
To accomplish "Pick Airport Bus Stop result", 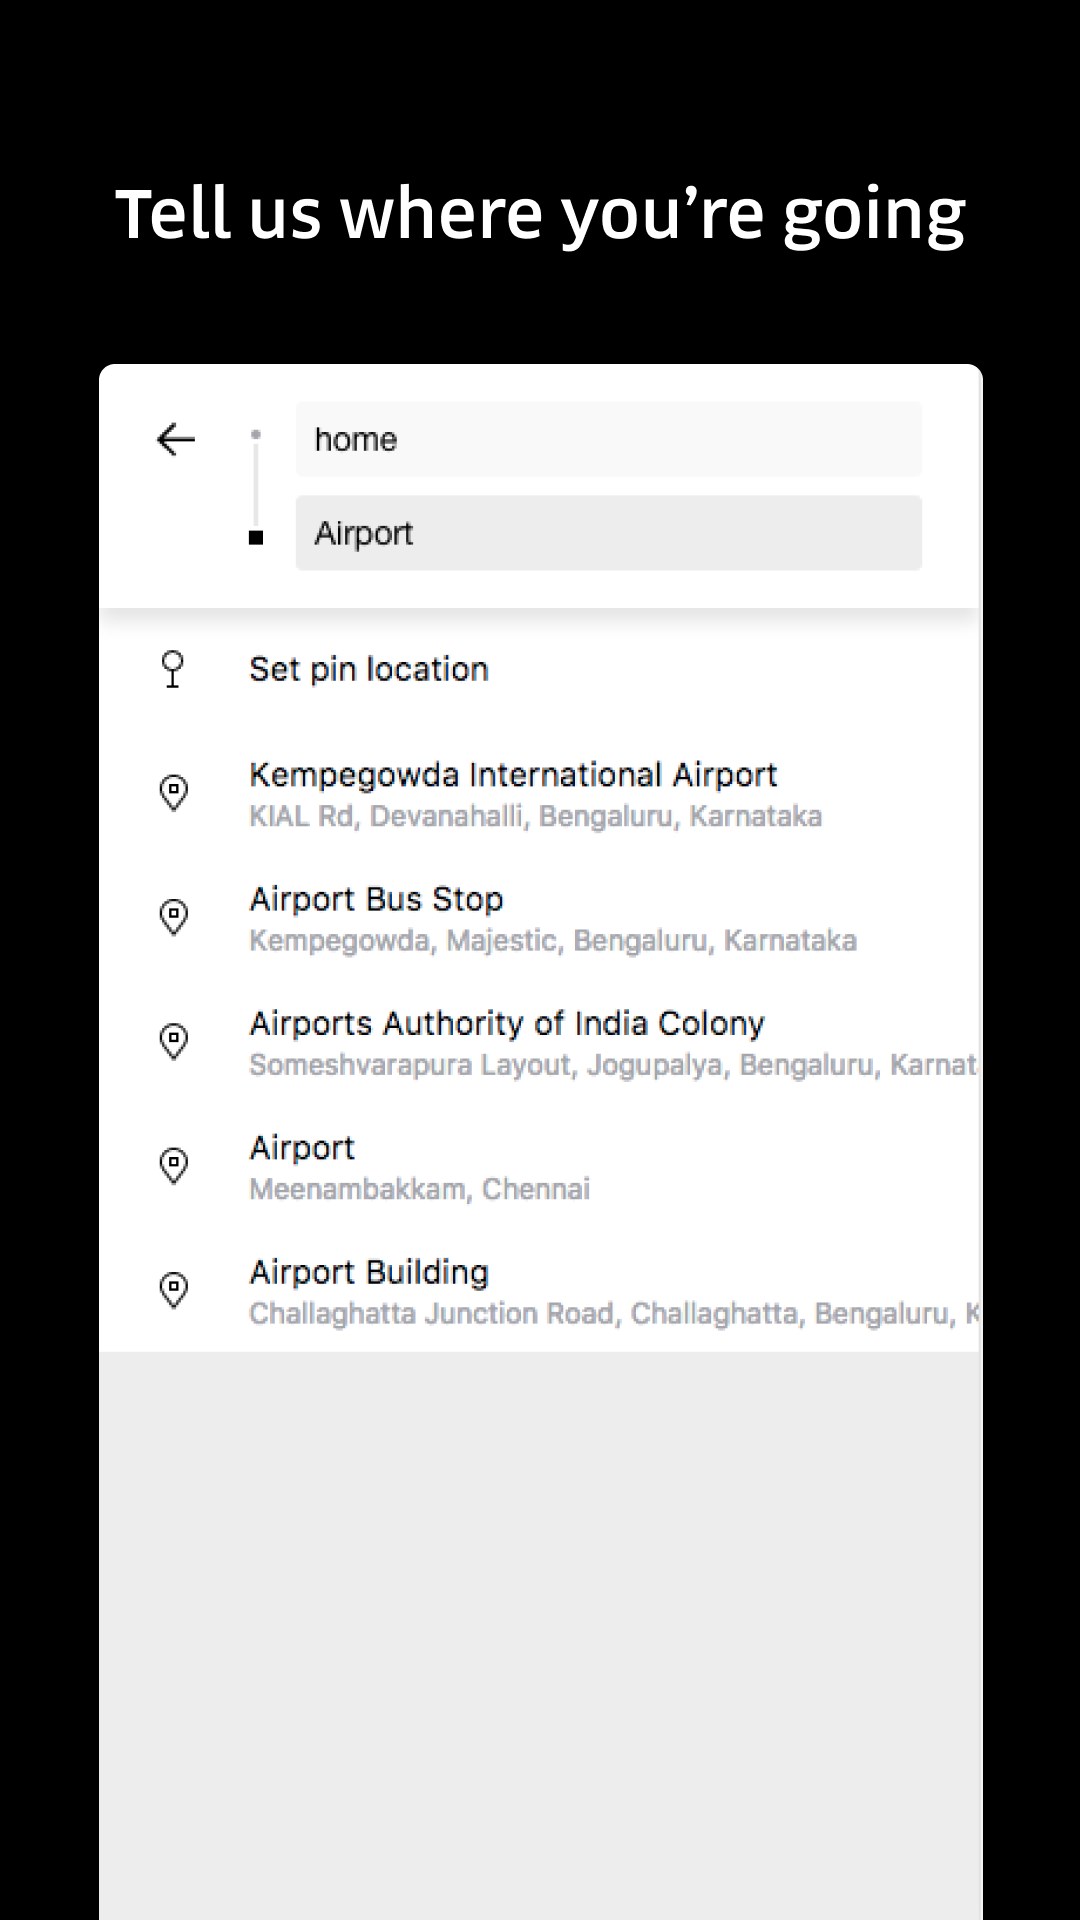I will click(x=376, y=899).
